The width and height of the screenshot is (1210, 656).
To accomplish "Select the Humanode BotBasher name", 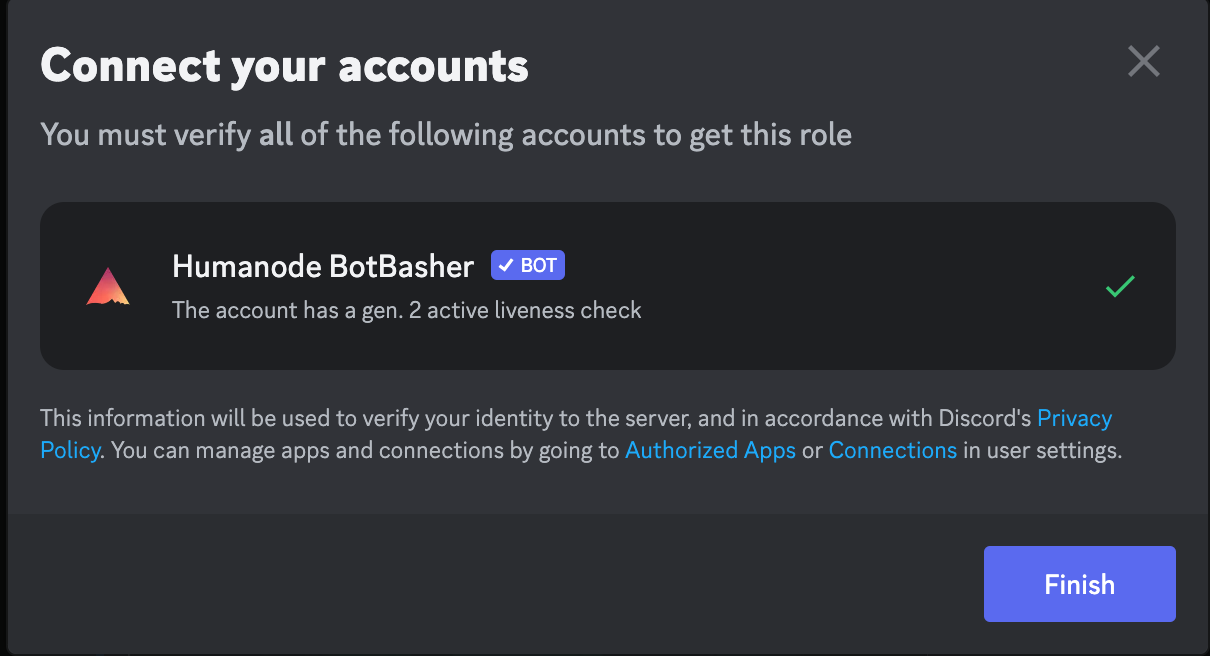I will [x=323, y=266].
